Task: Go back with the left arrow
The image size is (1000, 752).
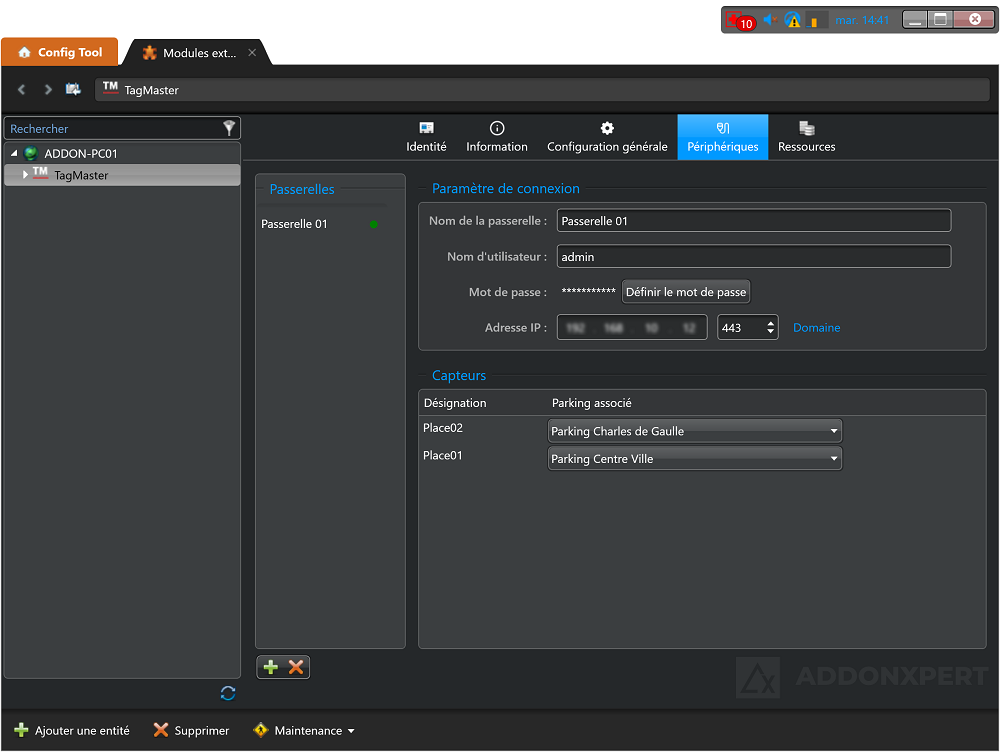Action: click(x=22, y=90)
